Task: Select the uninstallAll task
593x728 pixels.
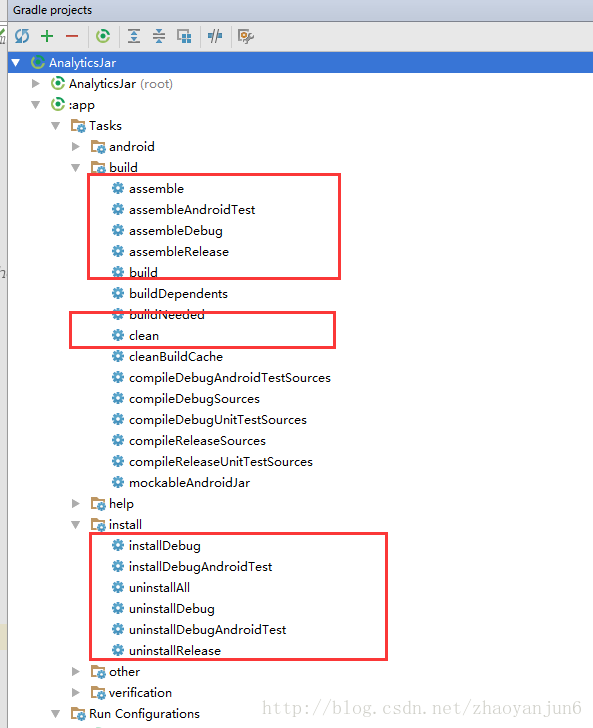Action: click(159, 588)
